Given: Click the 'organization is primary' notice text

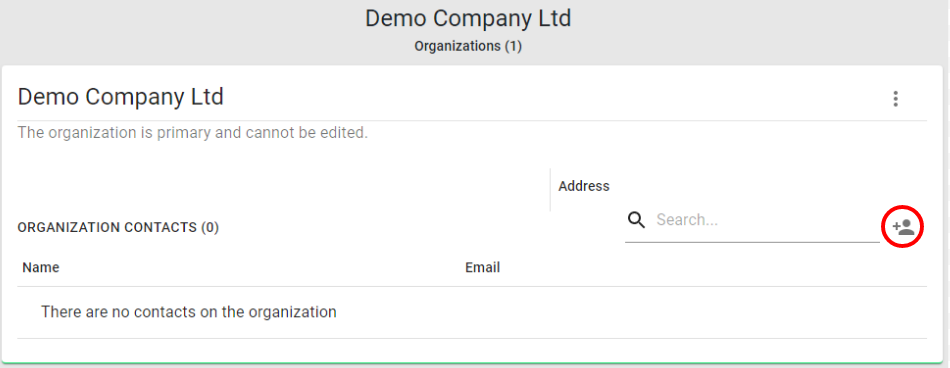Looking at the screenshot, I should coord(193,132).
